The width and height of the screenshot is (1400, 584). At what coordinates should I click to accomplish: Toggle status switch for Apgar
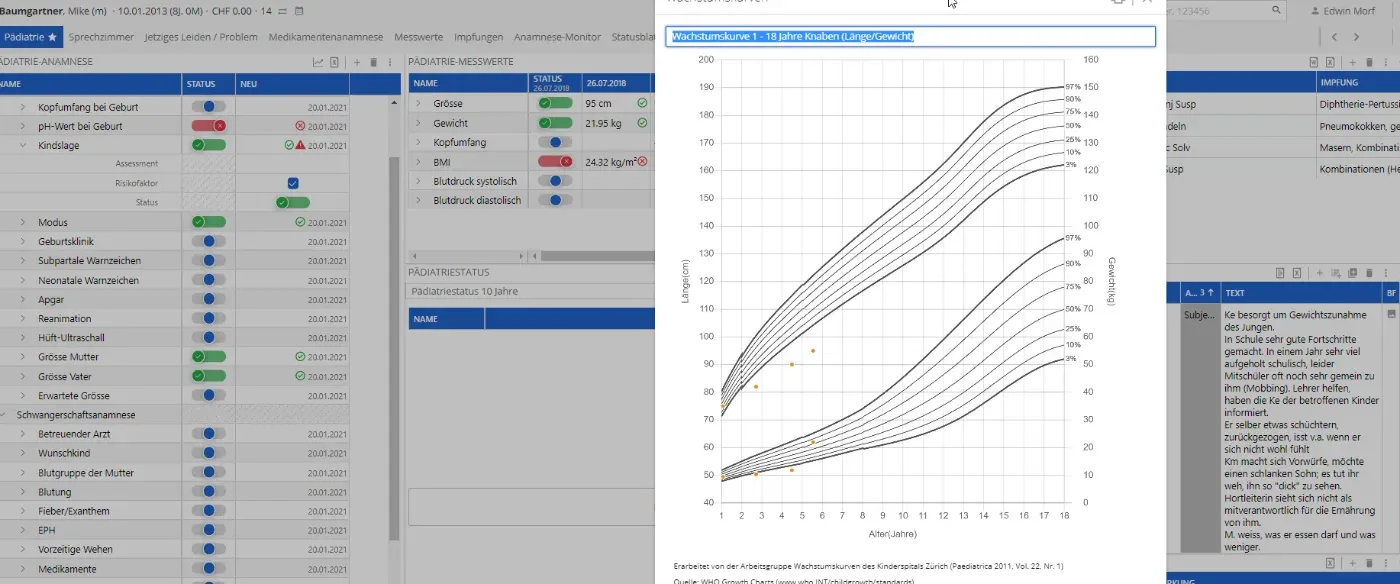pos(209,299)
